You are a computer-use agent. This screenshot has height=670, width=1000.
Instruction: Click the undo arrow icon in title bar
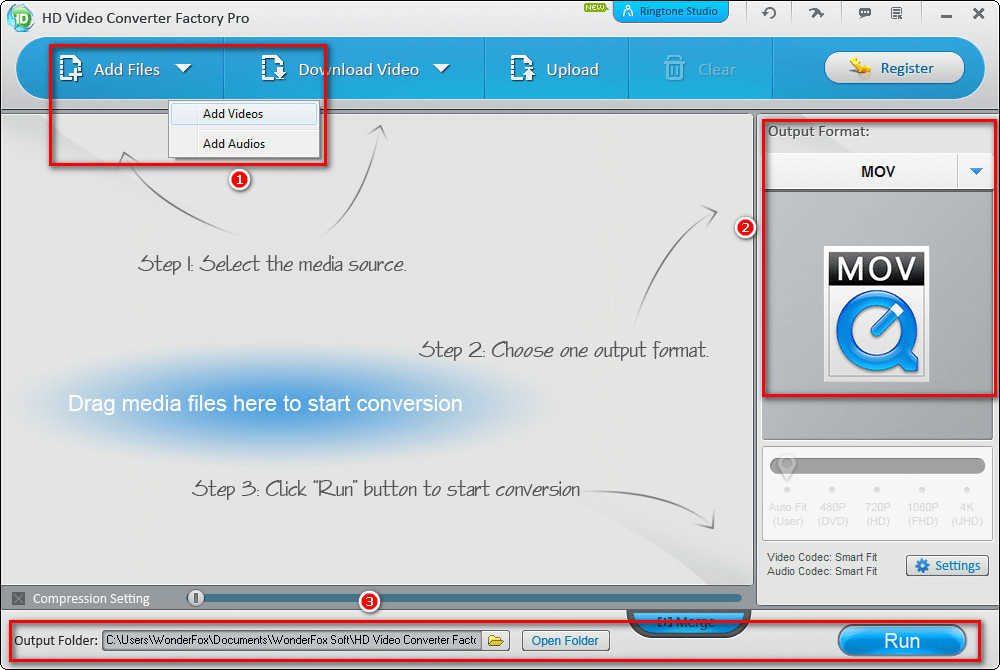[x=769, y=12]
